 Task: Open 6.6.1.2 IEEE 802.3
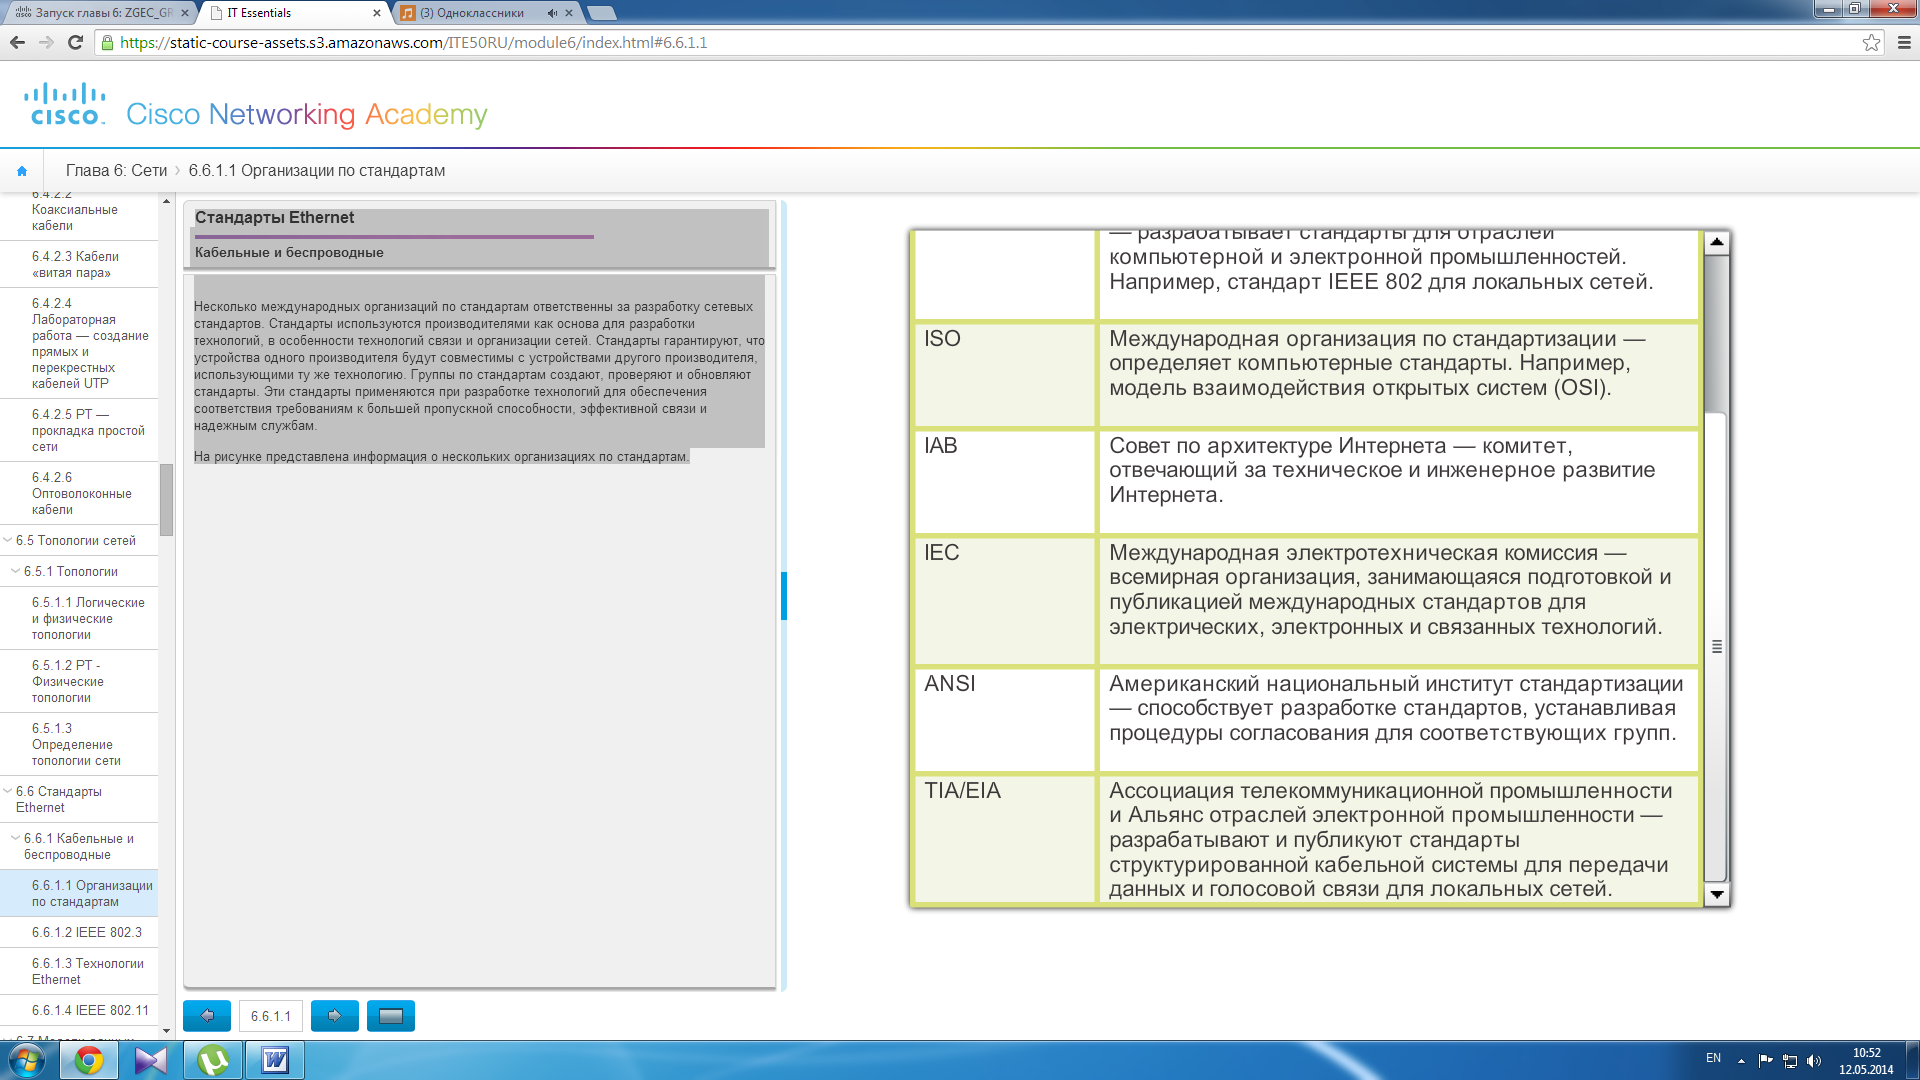(x=79, y=932)
